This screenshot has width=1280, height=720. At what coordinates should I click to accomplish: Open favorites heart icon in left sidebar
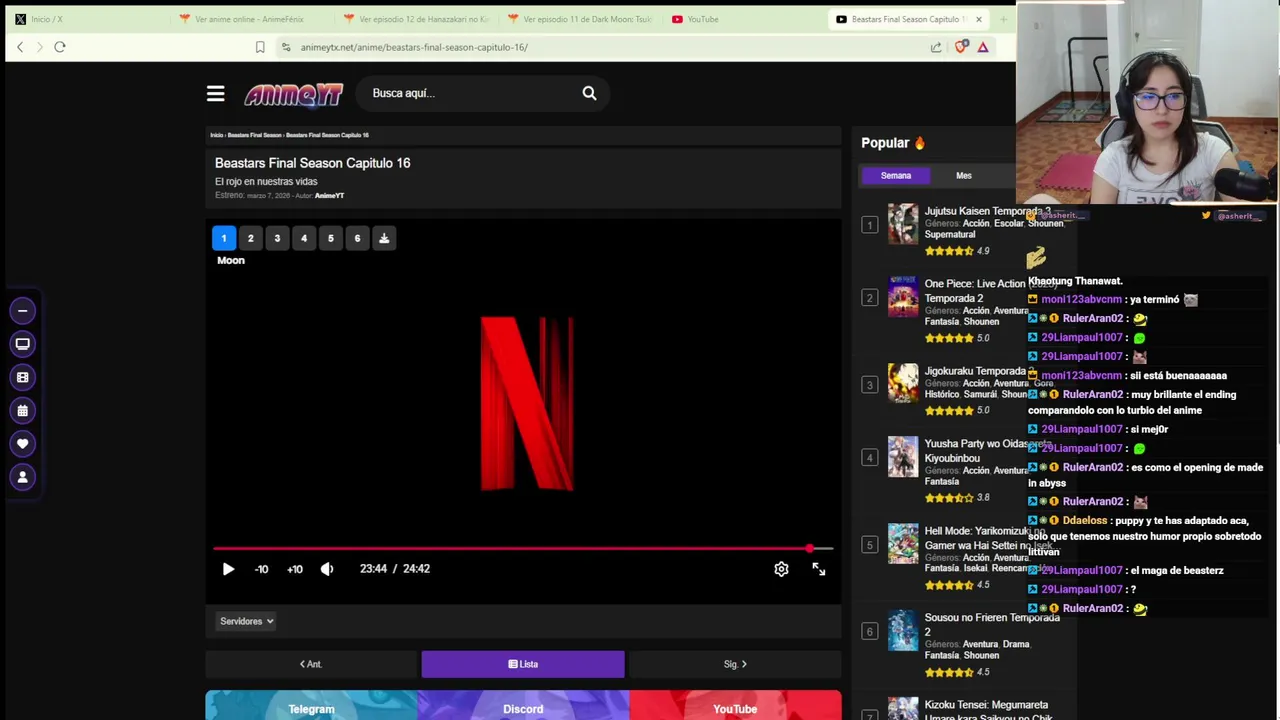pos(22,444)
